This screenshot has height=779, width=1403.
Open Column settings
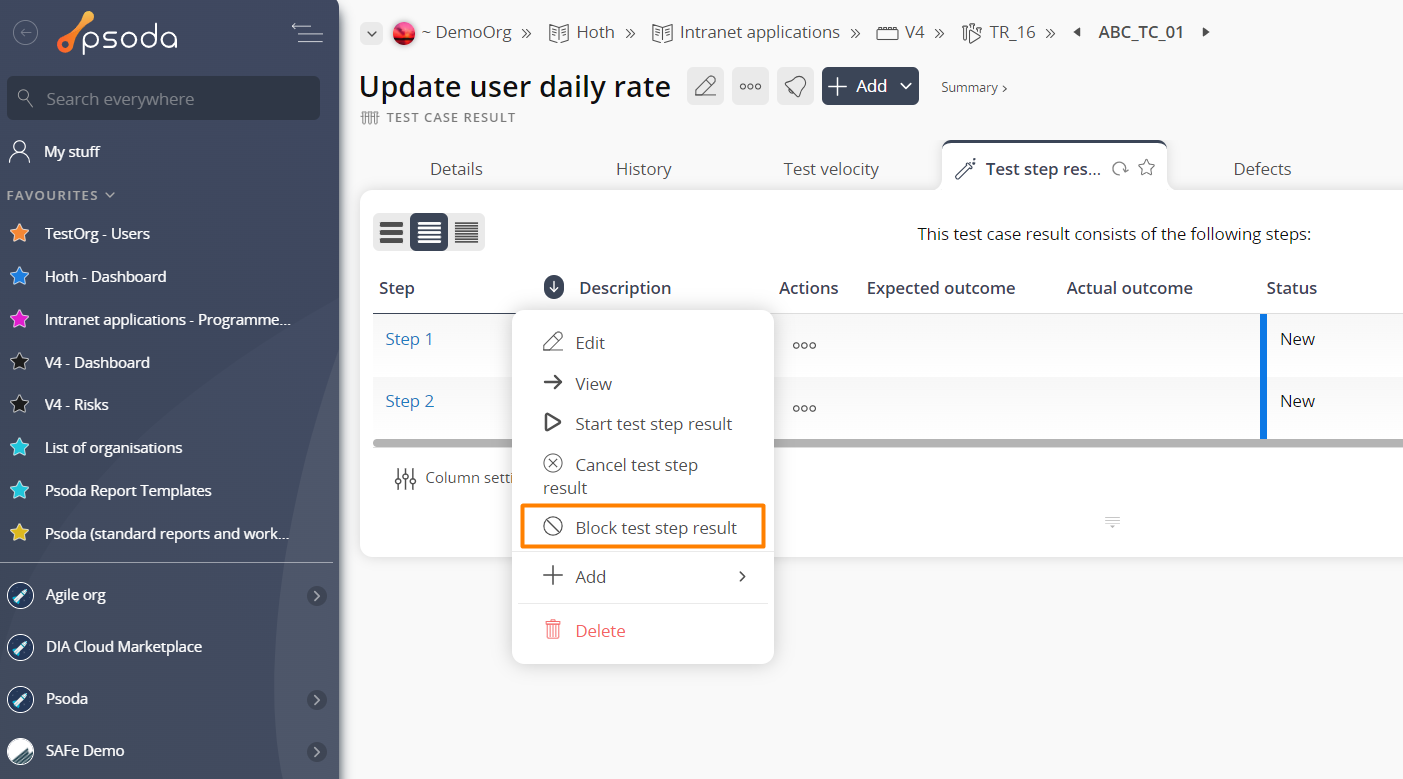tap(453, 478)
